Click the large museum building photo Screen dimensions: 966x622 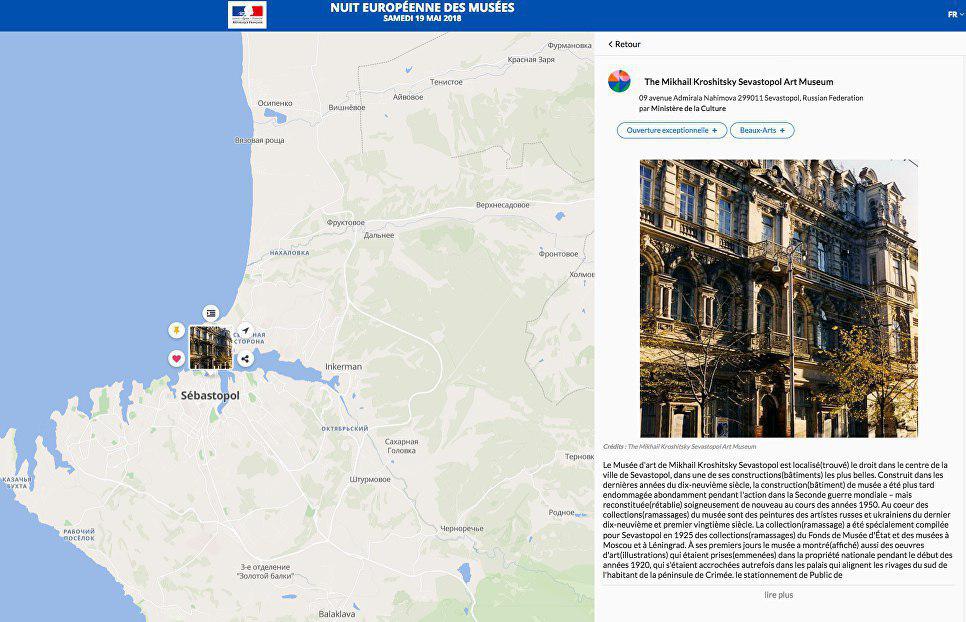click(778, 298)
